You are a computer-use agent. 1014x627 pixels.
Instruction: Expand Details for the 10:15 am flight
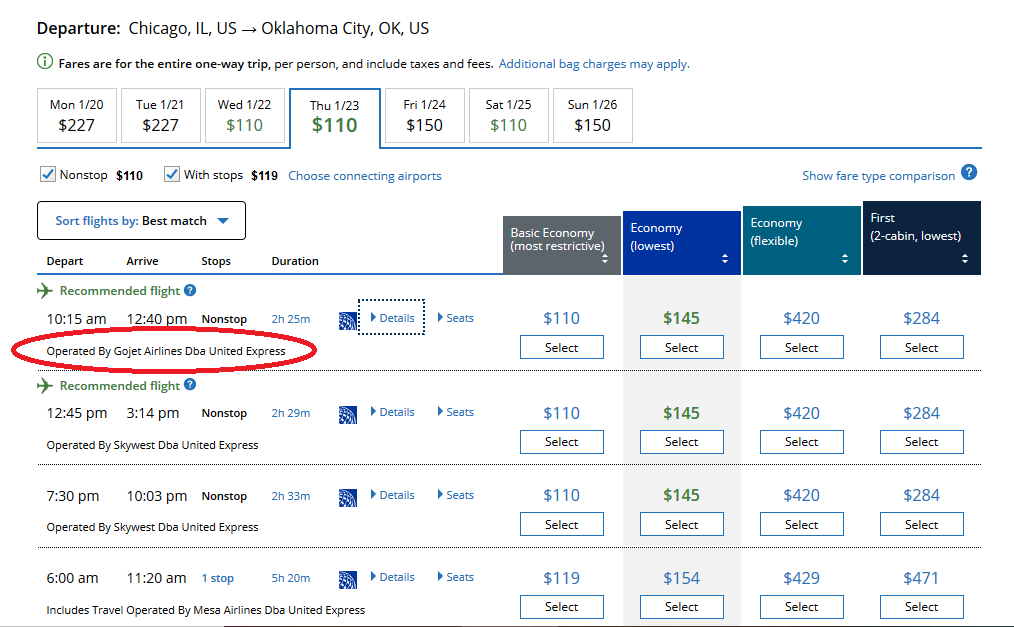pos(393,318)
